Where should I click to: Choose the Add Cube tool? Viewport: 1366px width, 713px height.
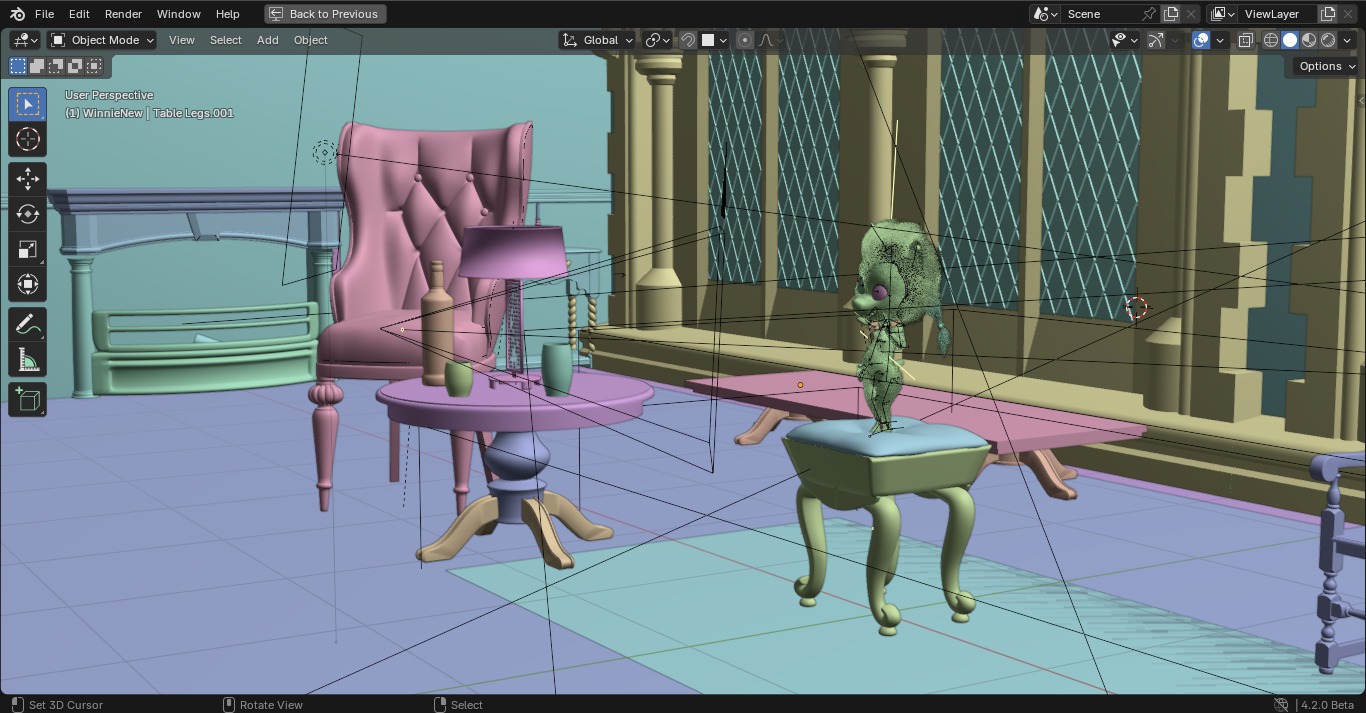27,400
